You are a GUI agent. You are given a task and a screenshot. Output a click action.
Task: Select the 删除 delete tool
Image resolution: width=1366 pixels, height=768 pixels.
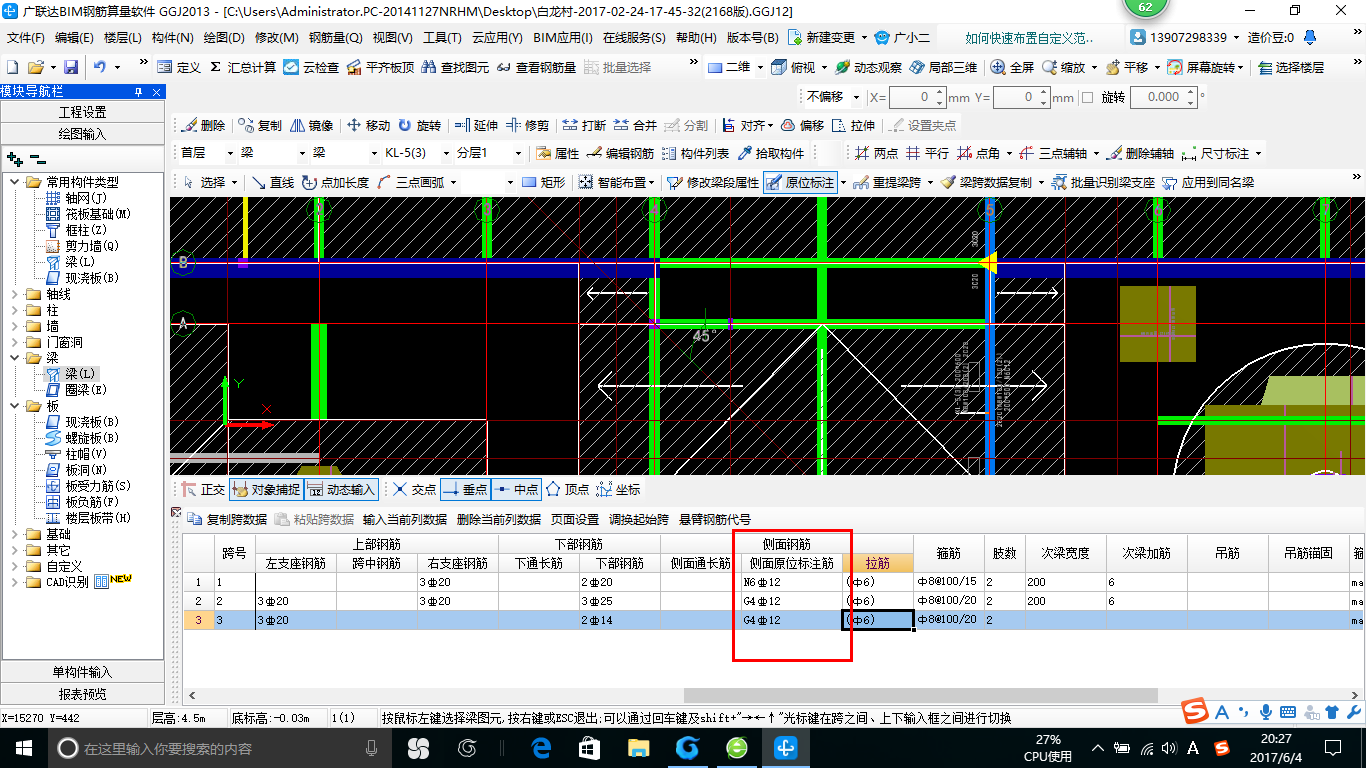203,125
